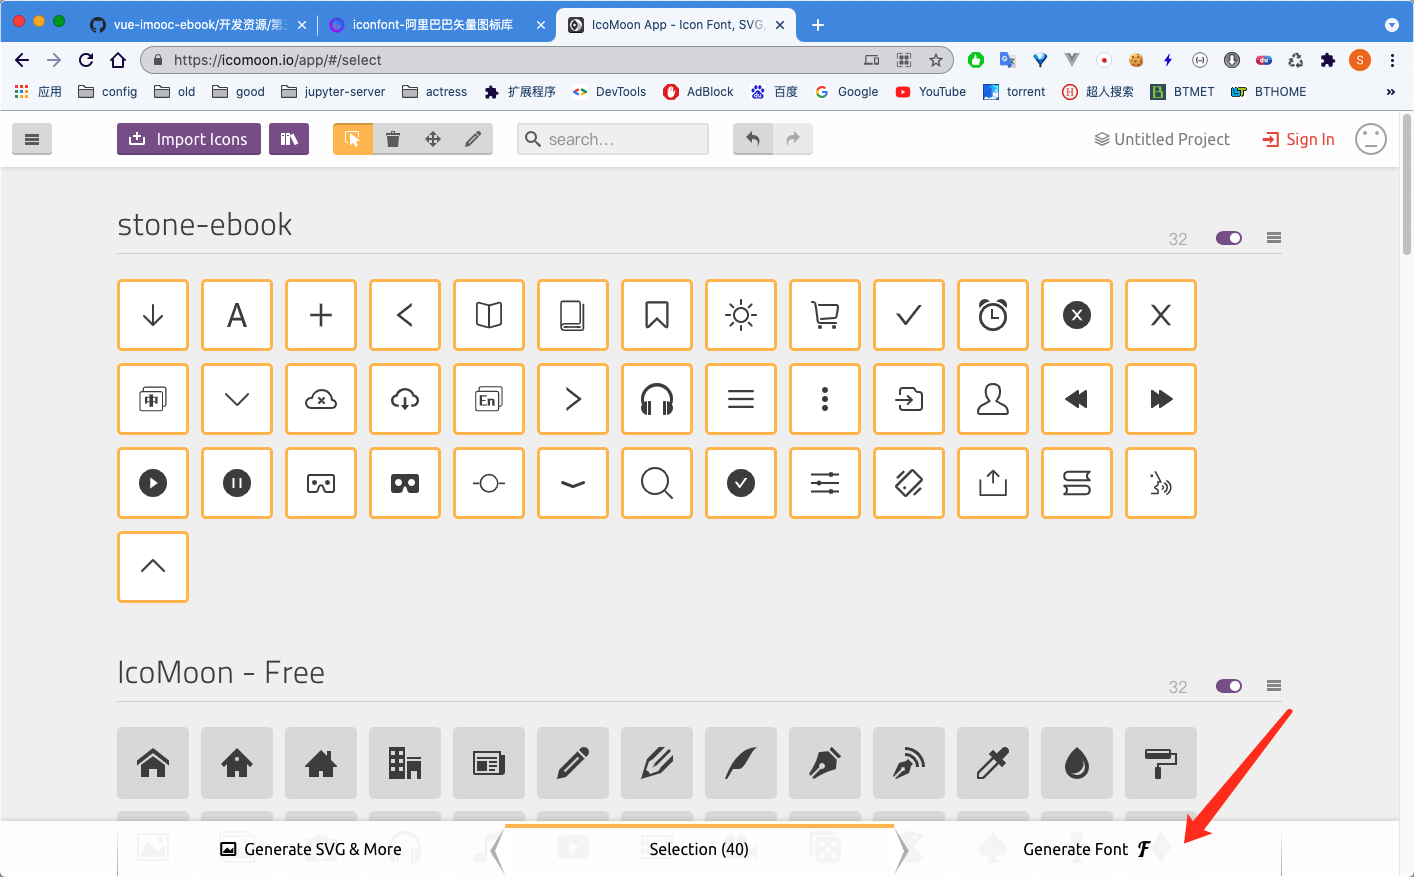Select the open book icon
This screenshot has width=1414, height=877.
point(489,315)
